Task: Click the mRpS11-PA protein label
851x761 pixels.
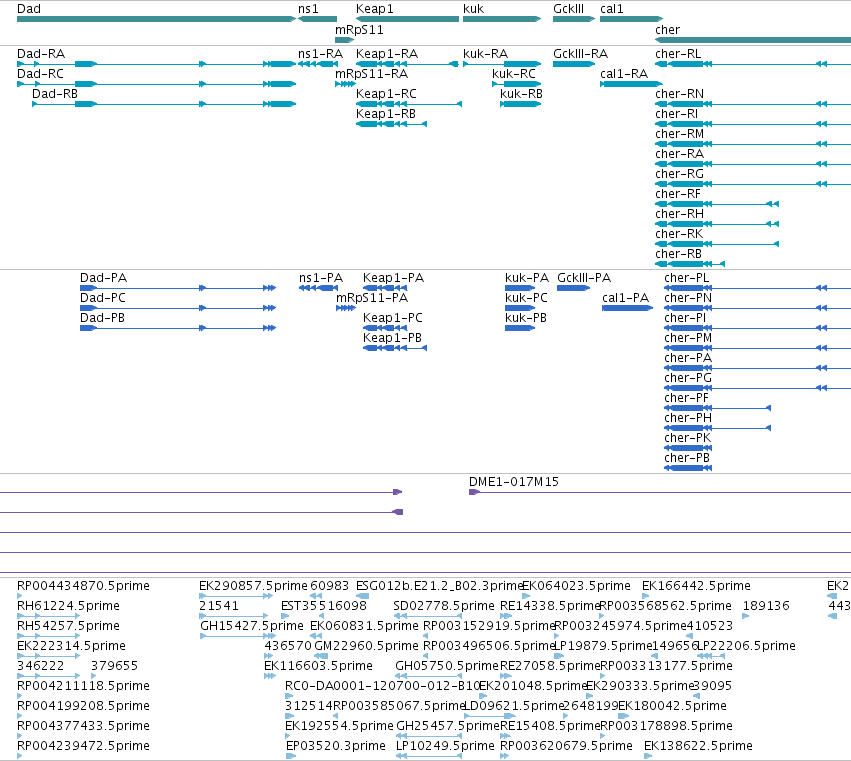Action: [x=372, y=298]
